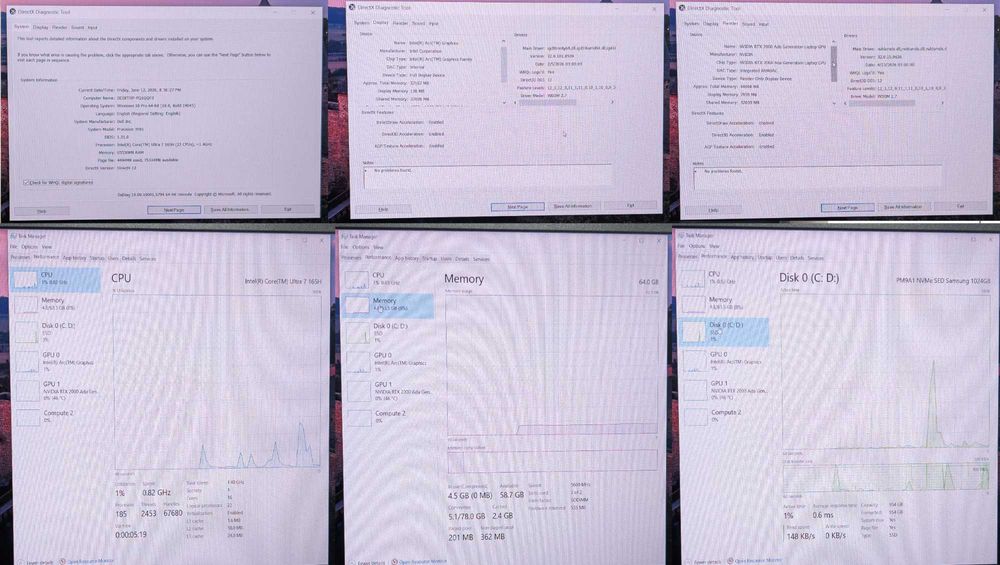Select Disk 0 graph thumbnail in Memory-view Task Manager
Viewport: 1000px width, 565px height.
(x=357, y=333)
